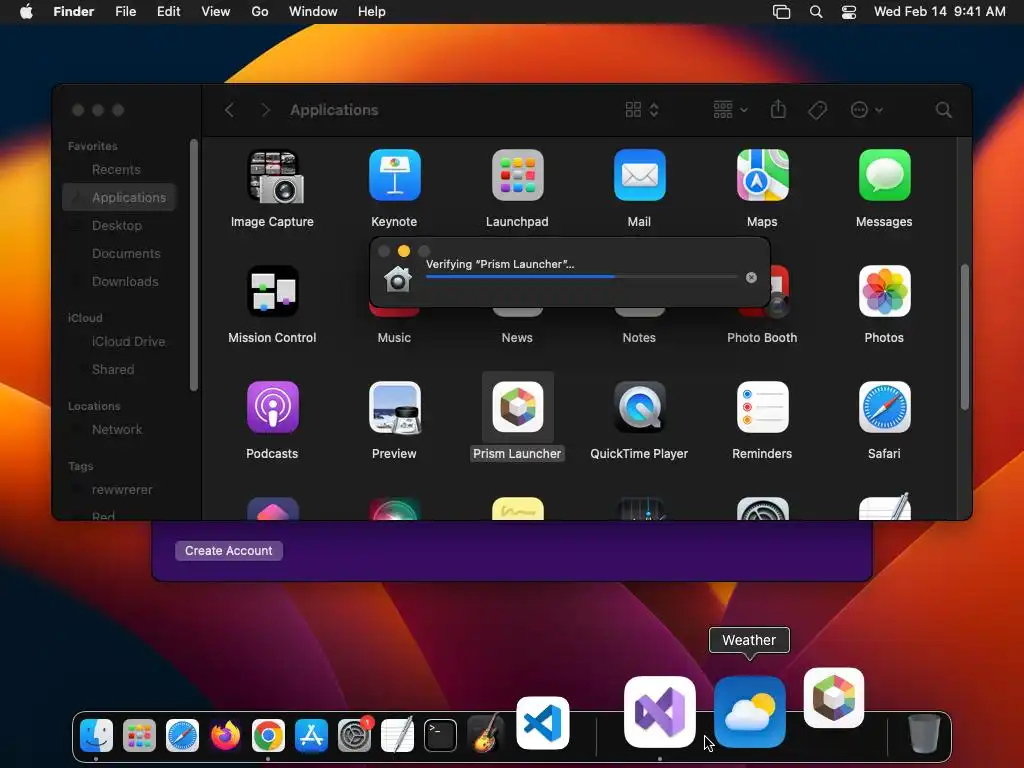Image resolution: width=1024 pixels, height=768 pixels.
Task: Open Image Capture in Applications
Action: click(x=273, y=177)
